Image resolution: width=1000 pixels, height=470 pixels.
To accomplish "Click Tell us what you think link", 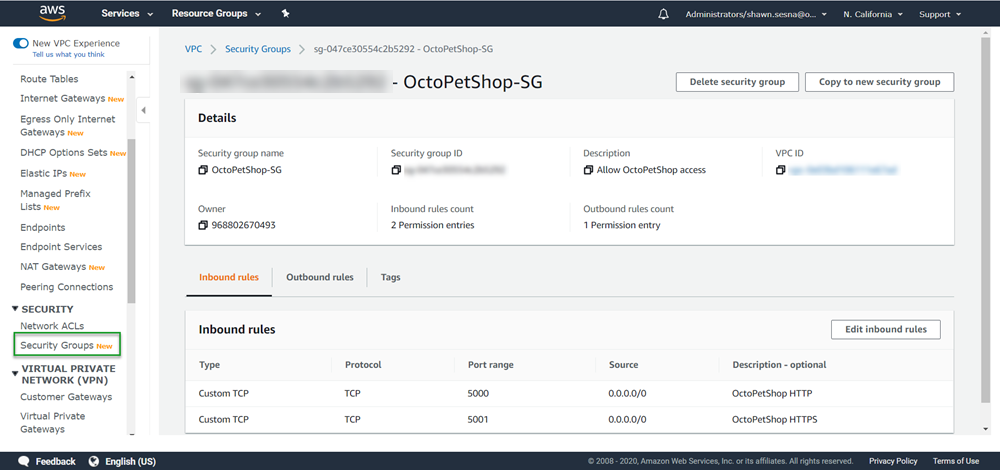I will pos(68,55).
